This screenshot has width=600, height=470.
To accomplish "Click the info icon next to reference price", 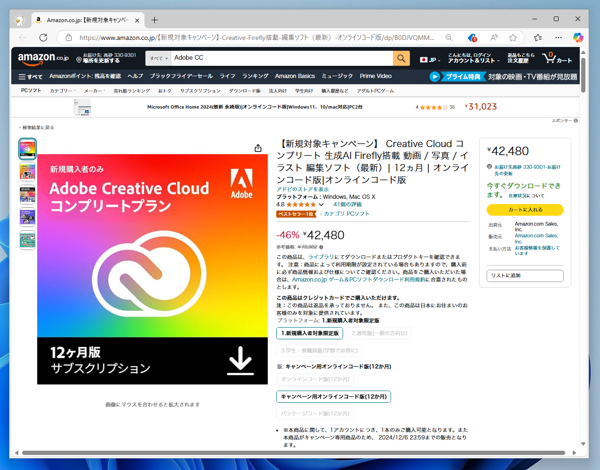I will click(321, 247).
